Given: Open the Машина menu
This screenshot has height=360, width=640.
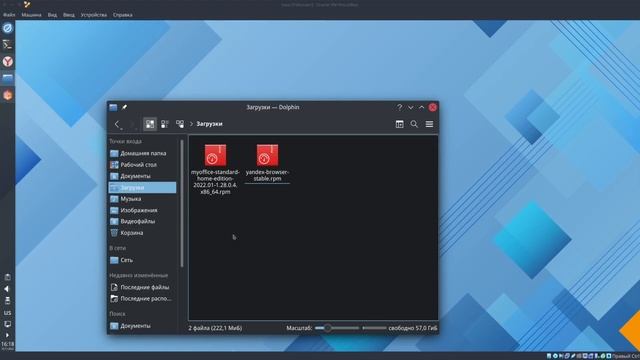Looking at the screenshot, I should coord(31,15).
